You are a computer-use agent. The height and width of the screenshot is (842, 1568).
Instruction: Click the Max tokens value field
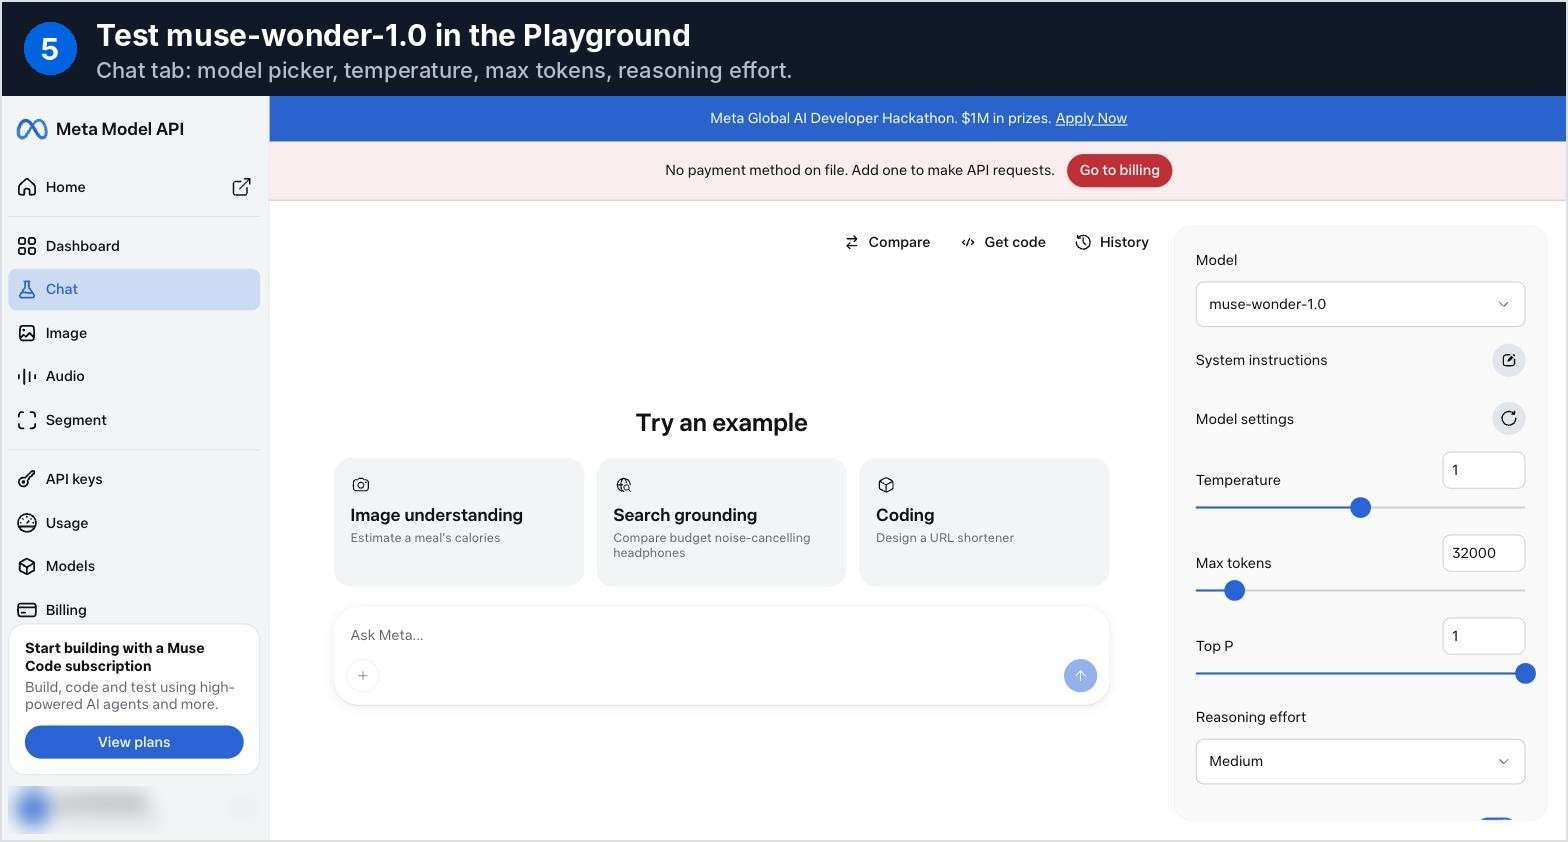point(1483,553)
